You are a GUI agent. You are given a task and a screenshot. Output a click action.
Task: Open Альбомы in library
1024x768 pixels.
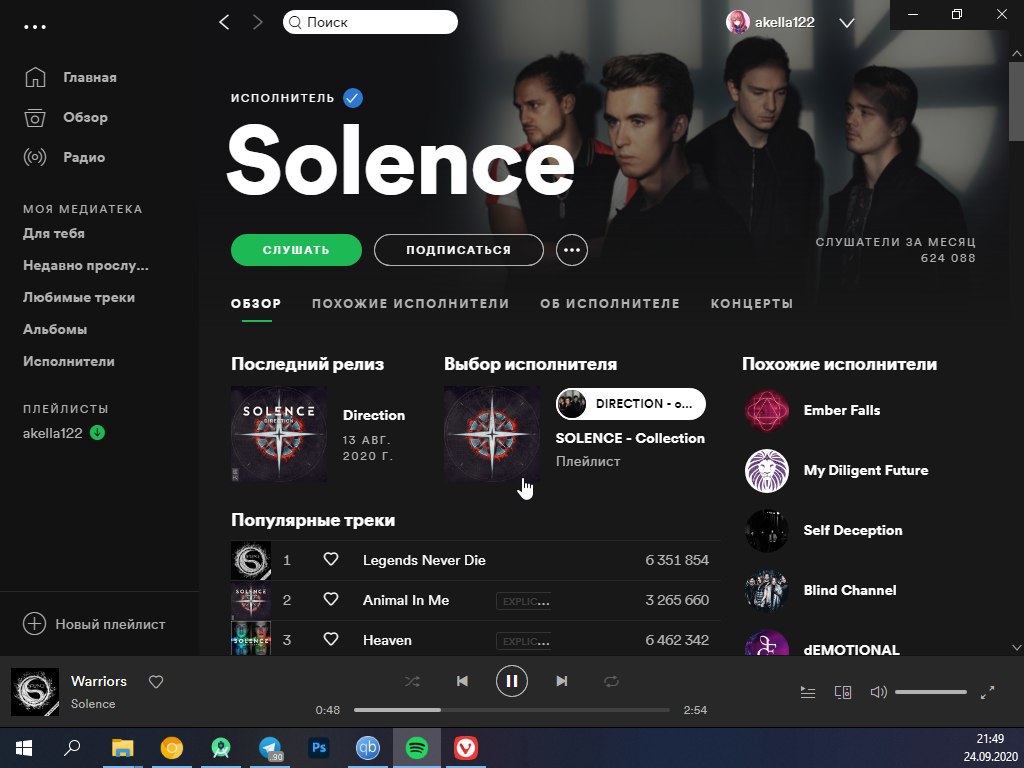pyautogui.click(x=55, y=329)
